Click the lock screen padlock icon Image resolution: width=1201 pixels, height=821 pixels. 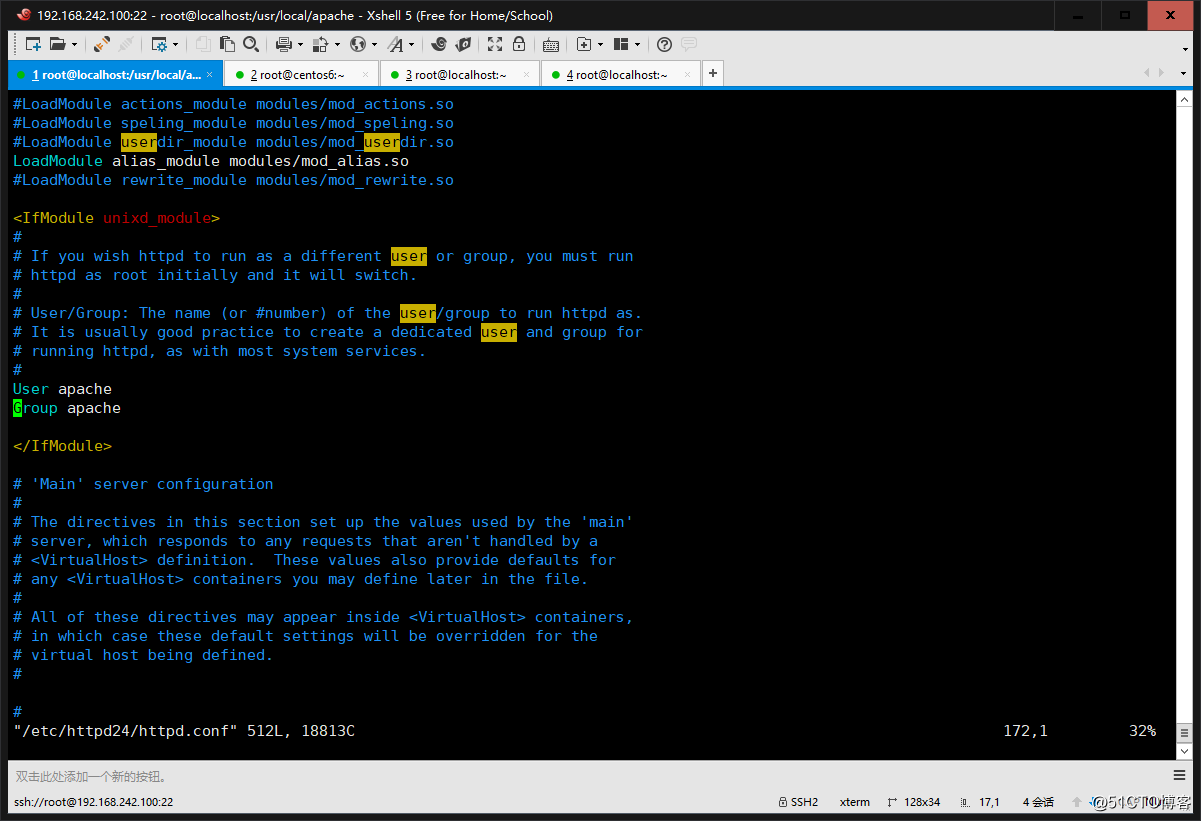tap(519, 44)
